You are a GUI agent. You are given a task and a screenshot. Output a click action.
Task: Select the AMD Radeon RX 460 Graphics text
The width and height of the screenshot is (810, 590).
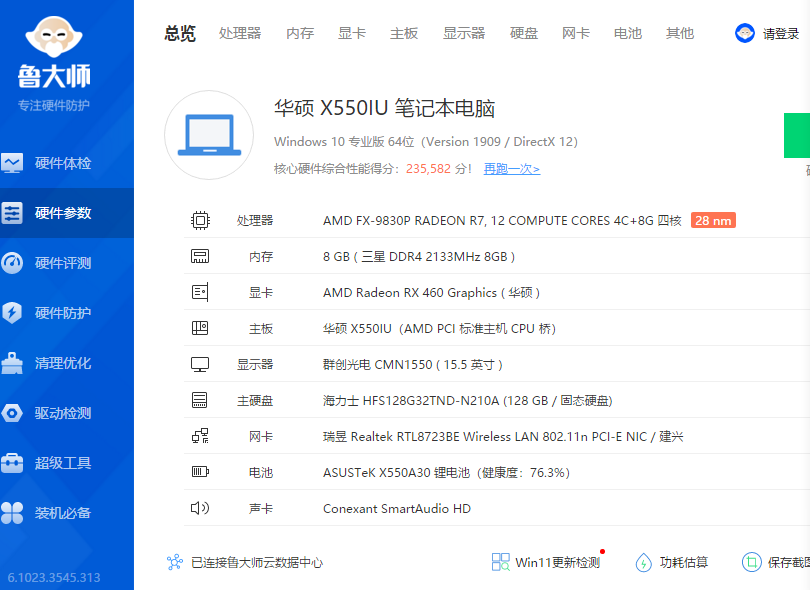click(431, 293)
